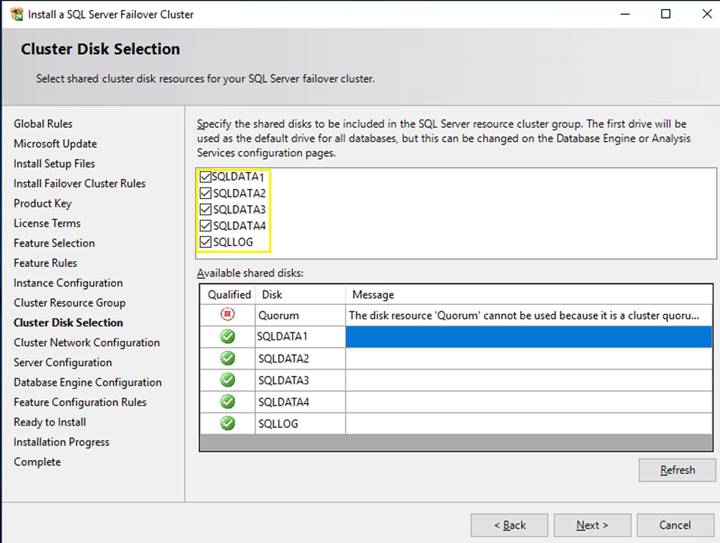Click the Message column header
The height and width of the screenshot is (543, 720).
coord(529,295)
